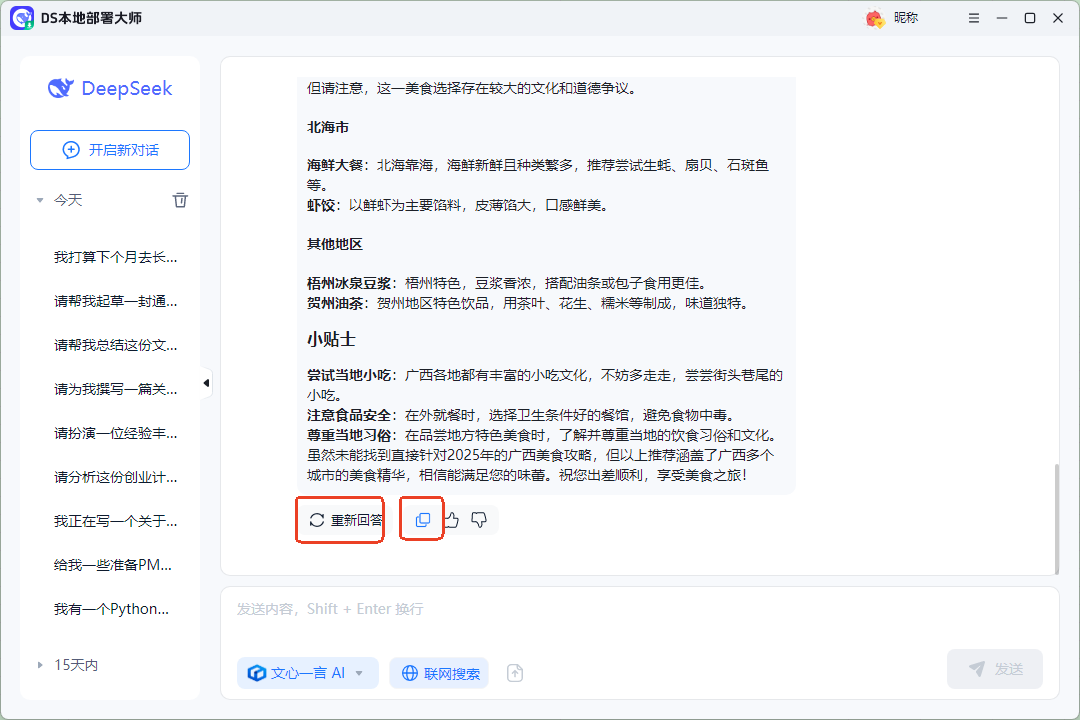Open conversation 给我一些准备PM...

point(113,565)
